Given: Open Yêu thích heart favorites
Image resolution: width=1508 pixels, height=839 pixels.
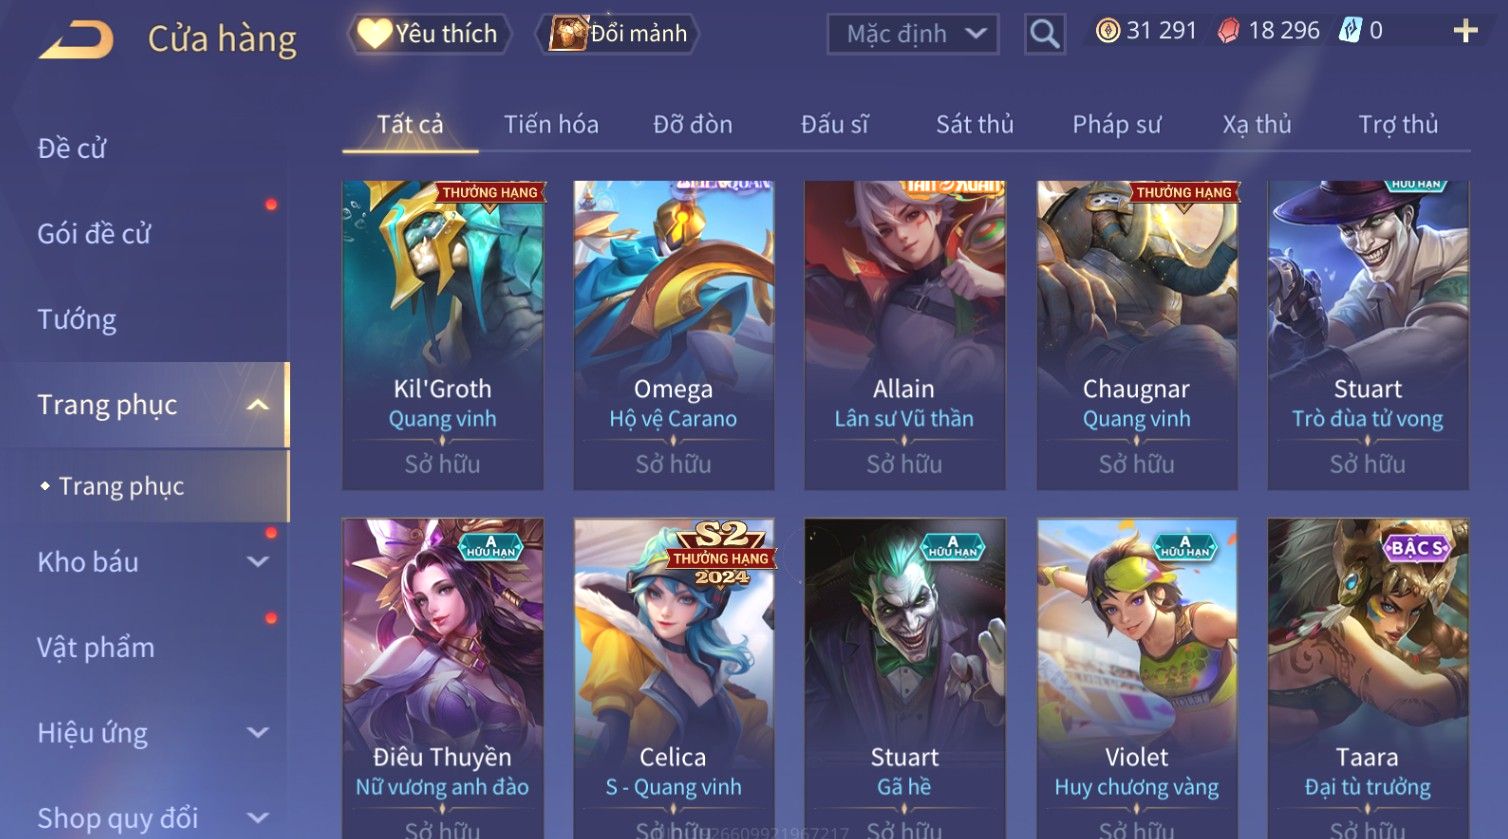Looking at the screenshot, I should point(429,34).
